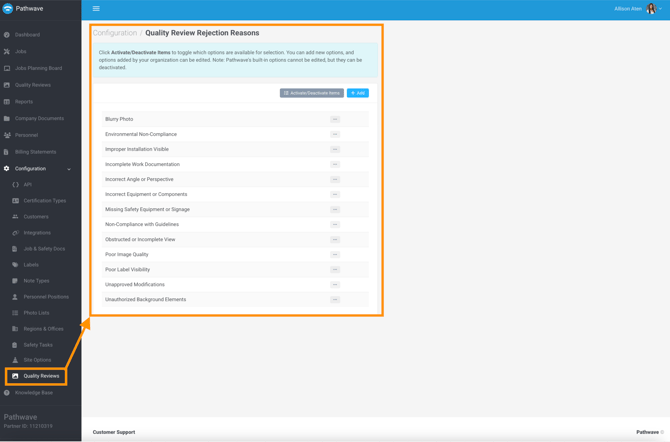Open Allison Aten user avatar
This screenshot has width=670, height=442.
pyautogui.click(x=651, y=9)
